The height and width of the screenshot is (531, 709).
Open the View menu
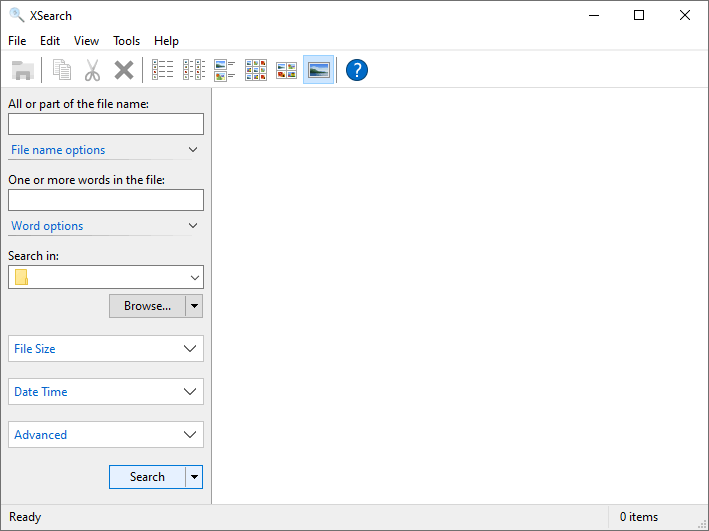(x=86, y=41)
